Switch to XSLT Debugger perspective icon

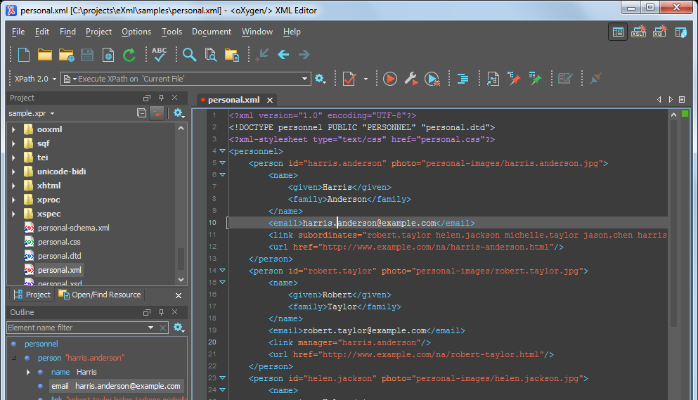(x=638, y=32)
